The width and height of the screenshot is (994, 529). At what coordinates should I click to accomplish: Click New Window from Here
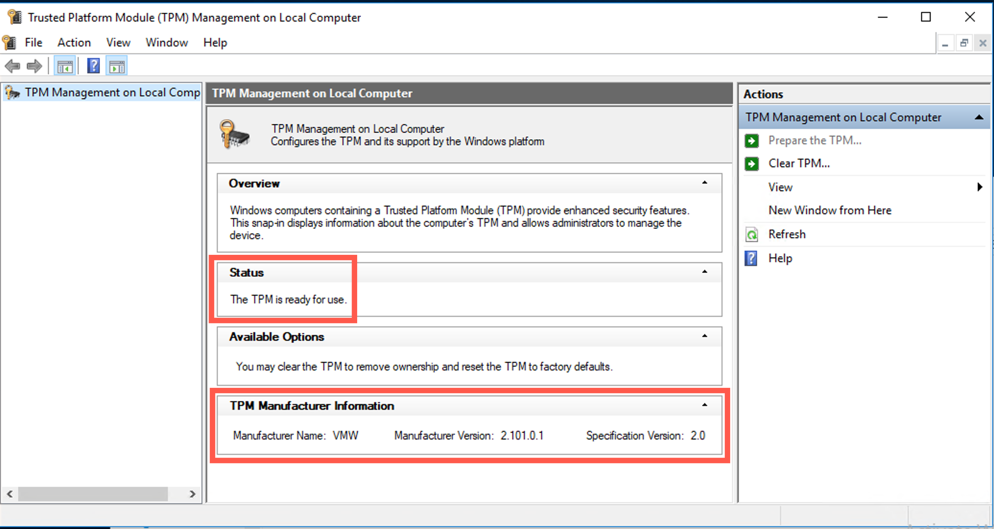pos(829,211)
